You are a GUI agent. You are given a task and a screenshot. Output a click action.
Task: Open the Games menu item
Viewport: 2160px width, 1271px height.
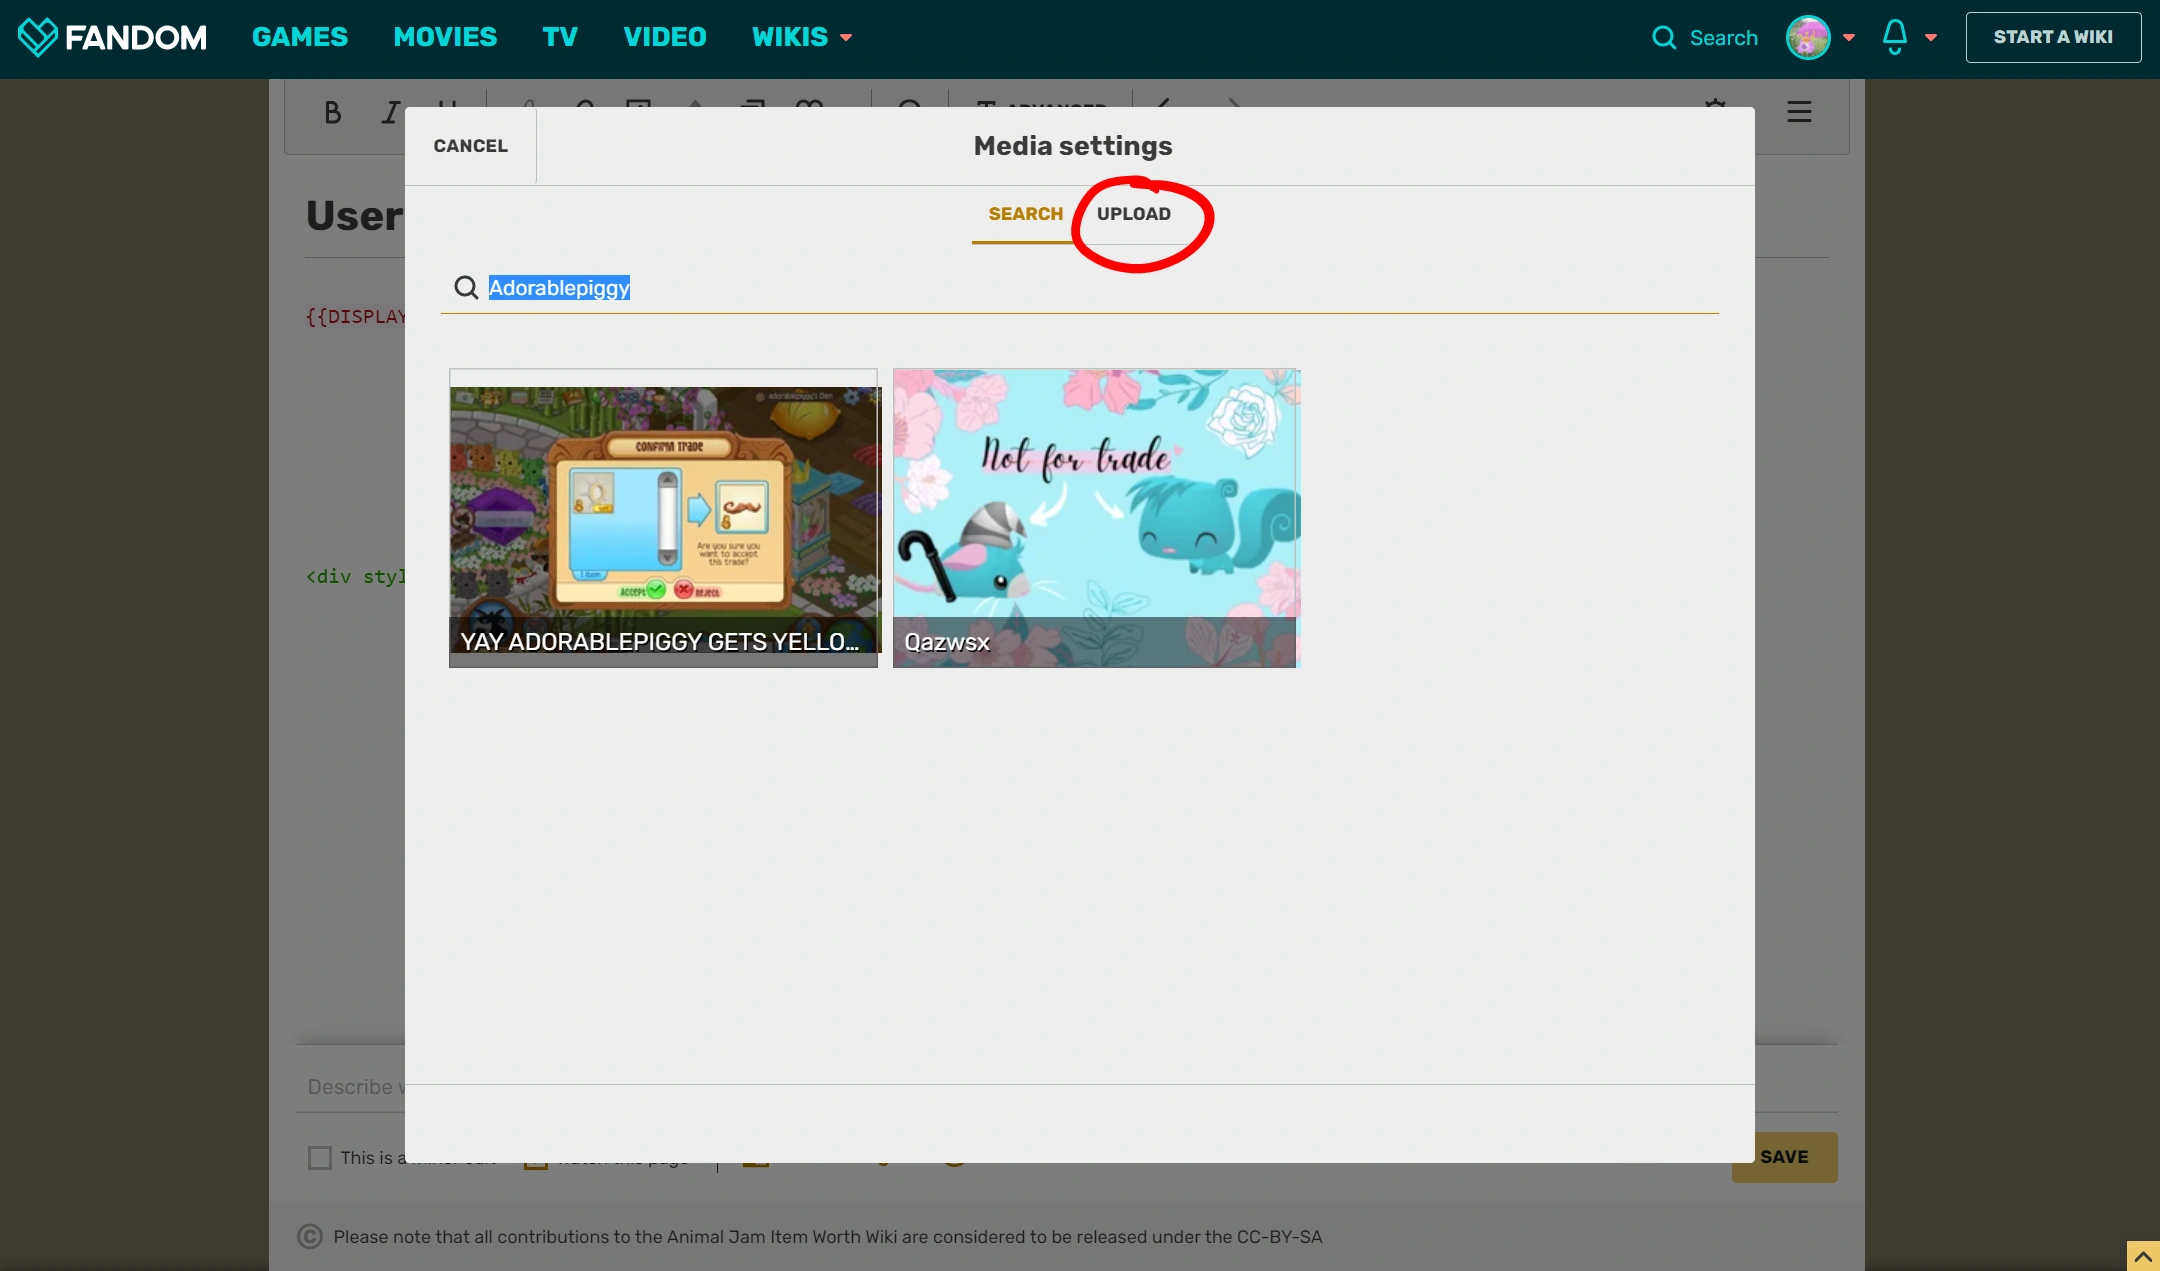(300, 37)
